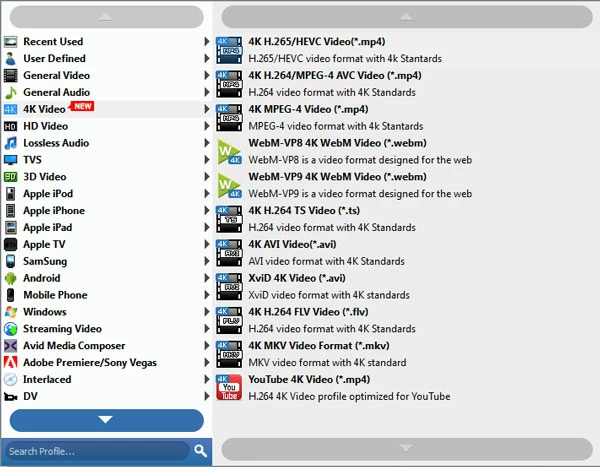Select the 4K Video category
This screenshot has height=467, width=600.
point(44,109)
